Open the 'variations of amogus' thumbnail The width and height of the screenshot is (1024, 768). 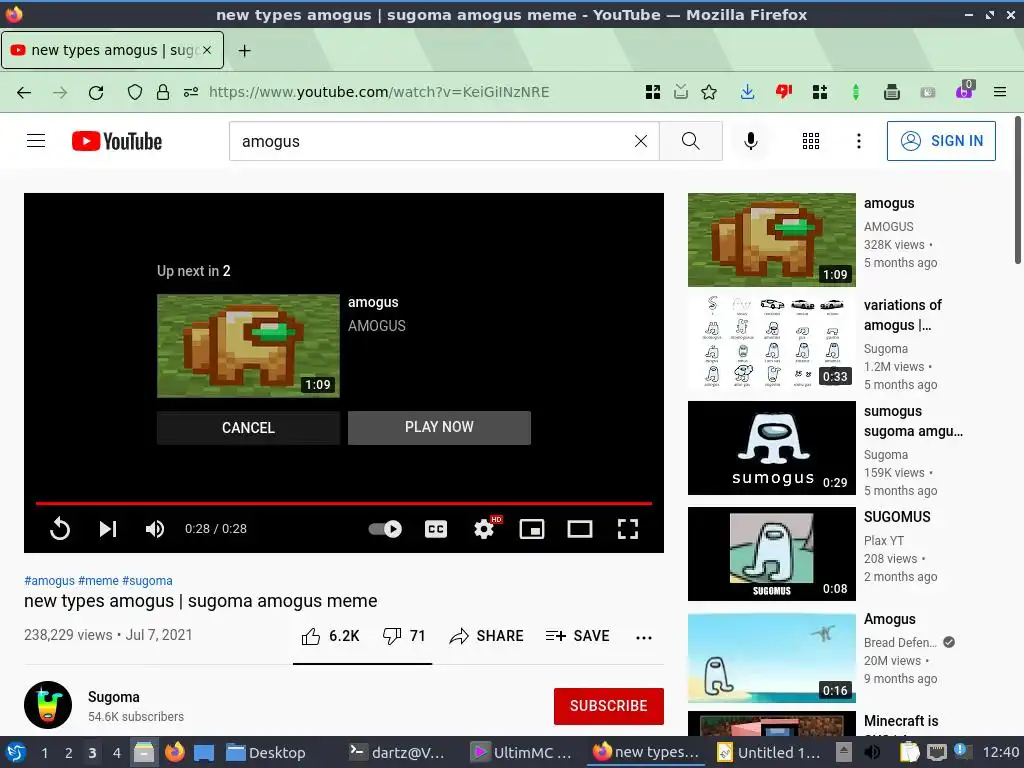pos(771,342)
